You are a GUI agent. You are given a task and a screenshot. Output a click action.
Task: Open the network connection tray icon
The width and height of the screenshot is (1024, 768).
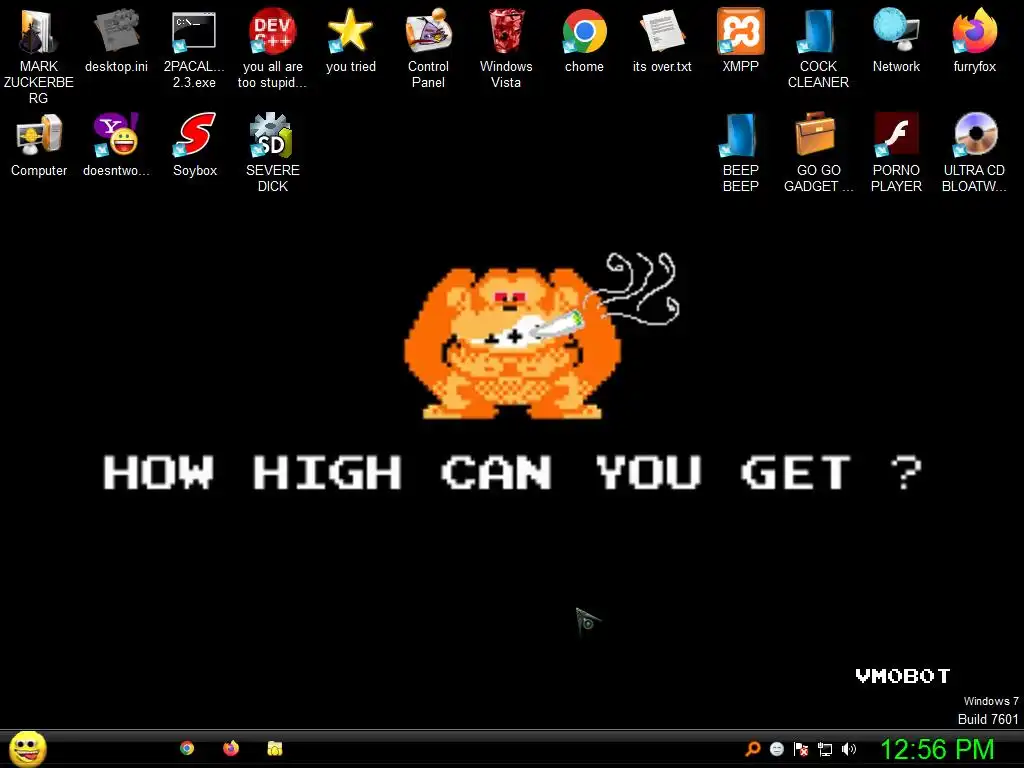click(x=825, y=749)
